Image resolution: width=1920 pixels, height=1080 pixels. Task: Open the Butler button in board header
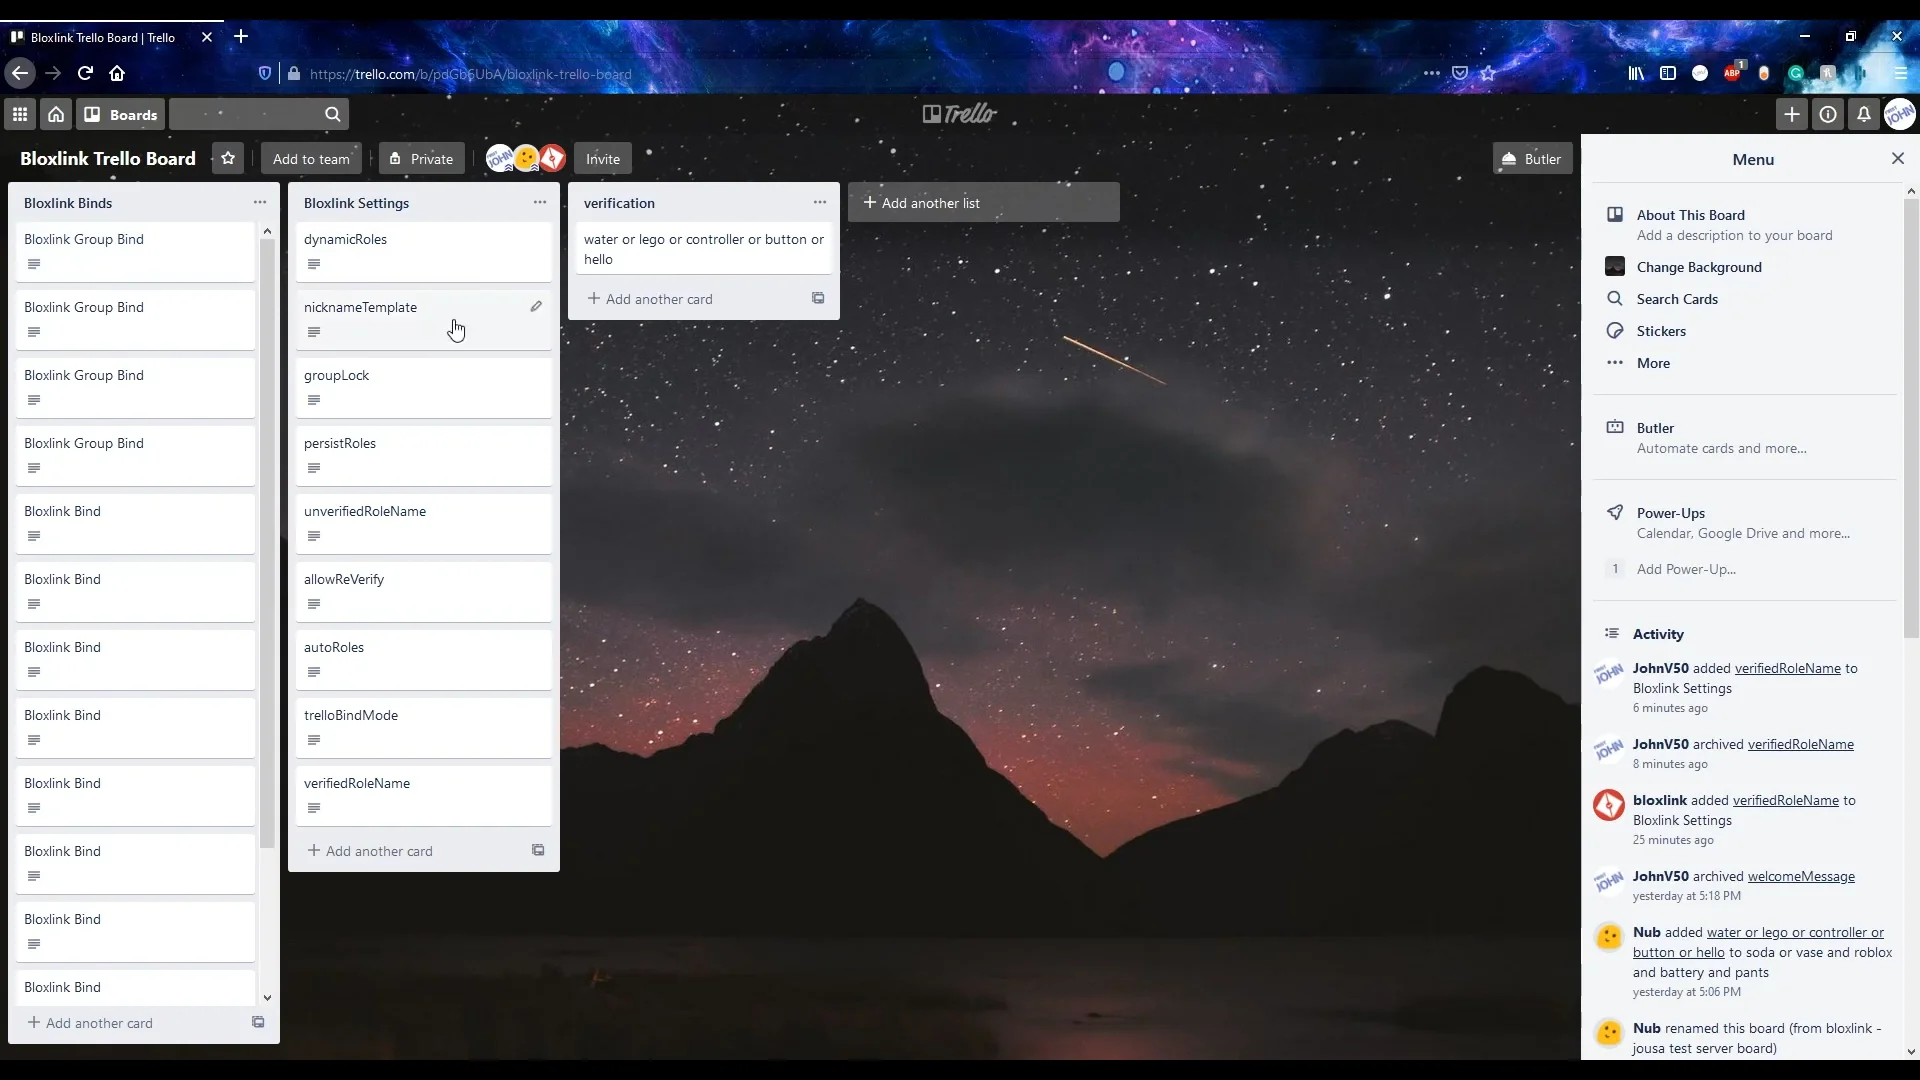[x=1532, y=159]
